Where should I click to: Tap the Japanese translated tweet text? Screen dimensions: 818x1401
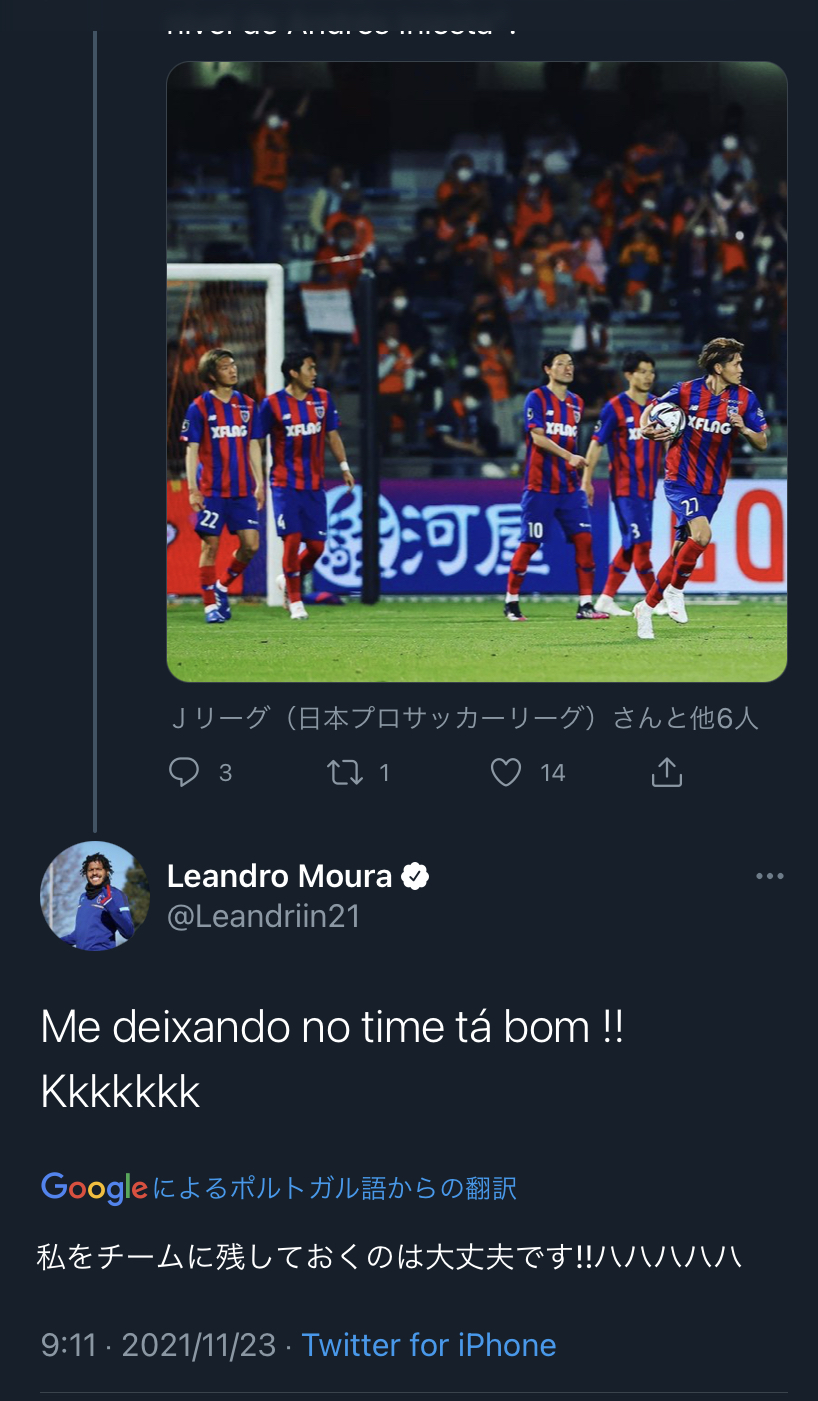(389, 1255)
